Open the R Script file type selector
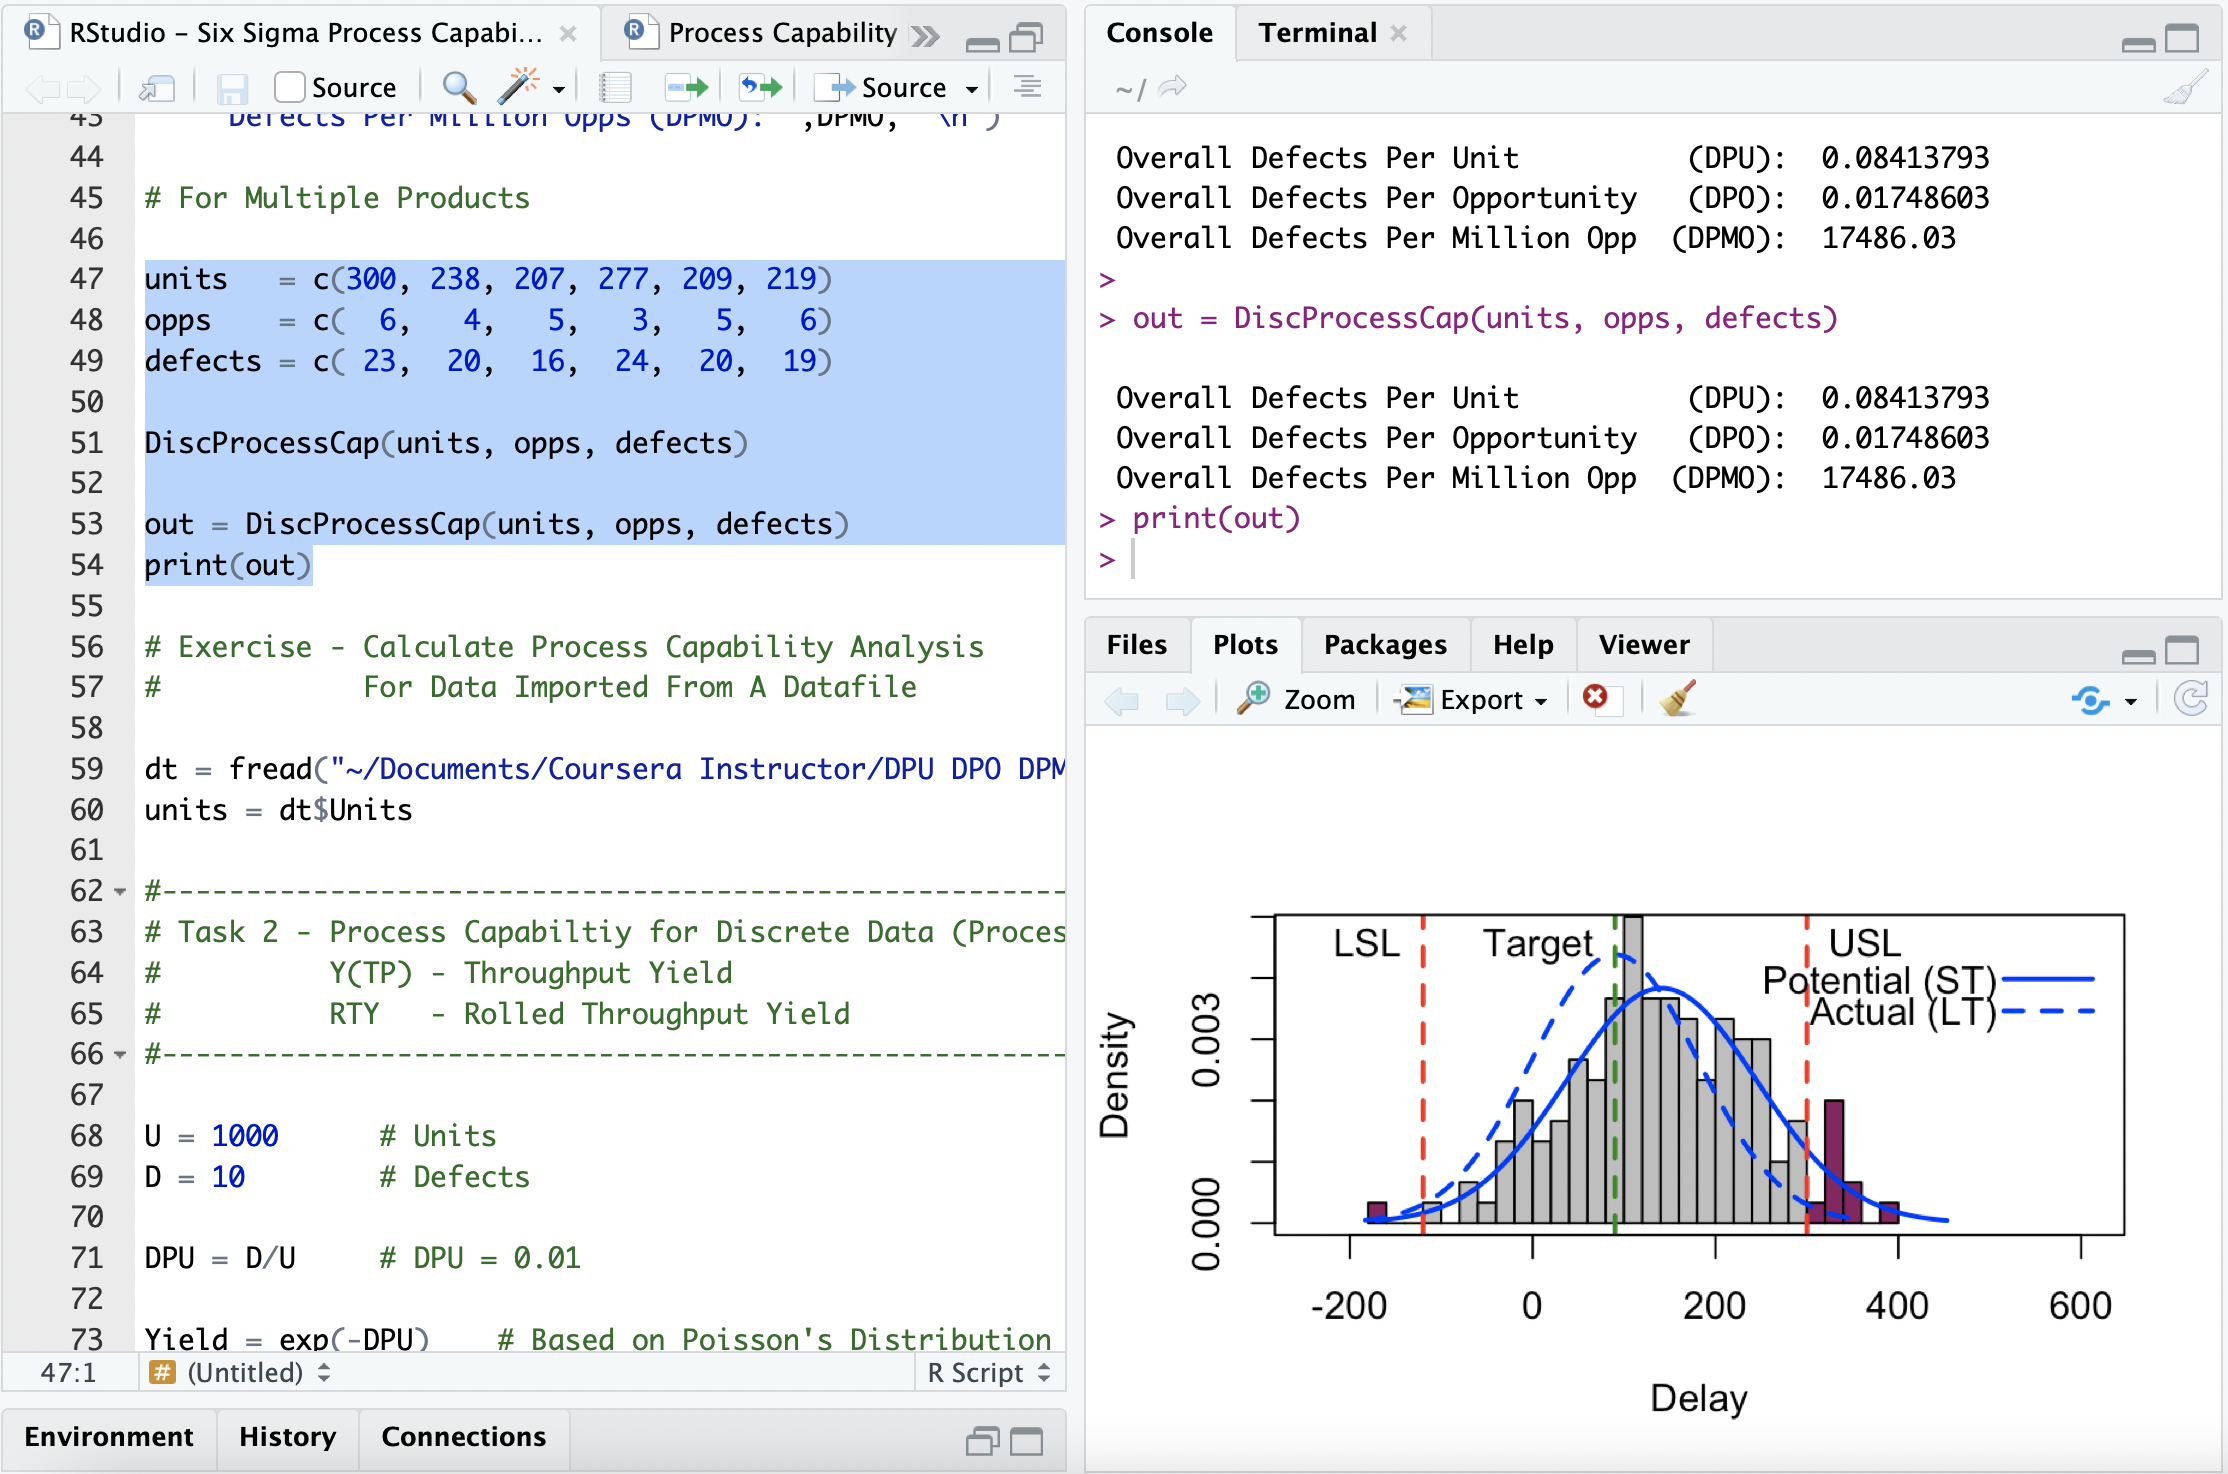The height and width of the screenshot is (1474, 2228). (988, 1373)
